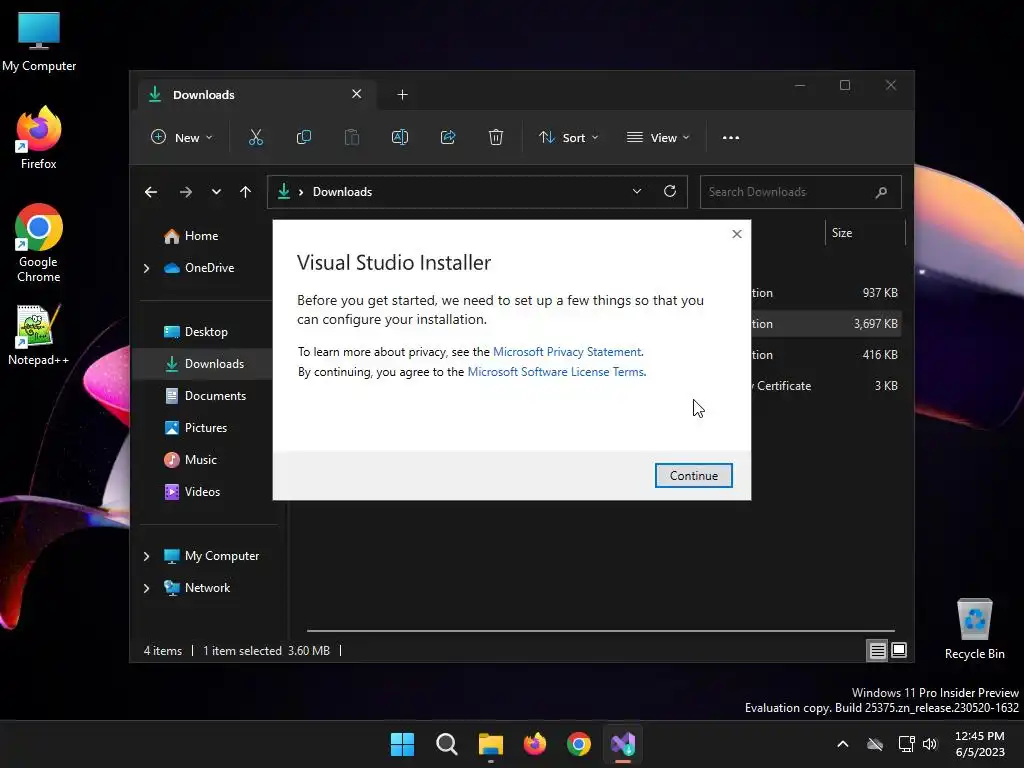The height and width of the screenshot is (768, 1024).
Task: Select the Certificate file row sized 3 KB
Action: click(826, 386)
